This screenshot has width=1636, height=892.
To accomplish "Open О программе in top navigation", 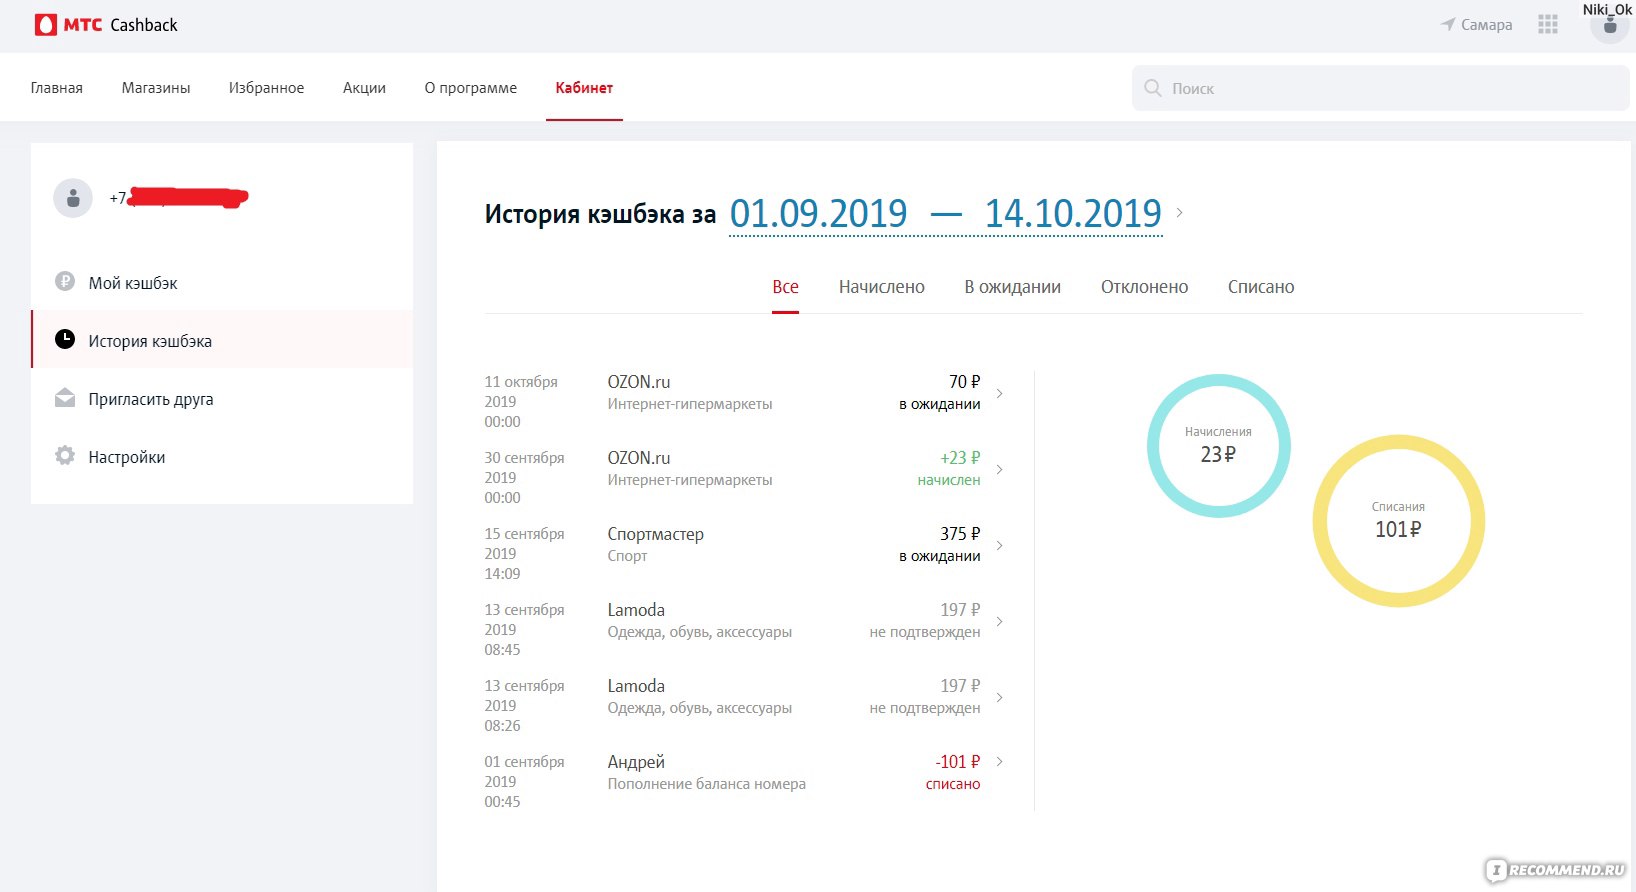I will coord(471,88).
